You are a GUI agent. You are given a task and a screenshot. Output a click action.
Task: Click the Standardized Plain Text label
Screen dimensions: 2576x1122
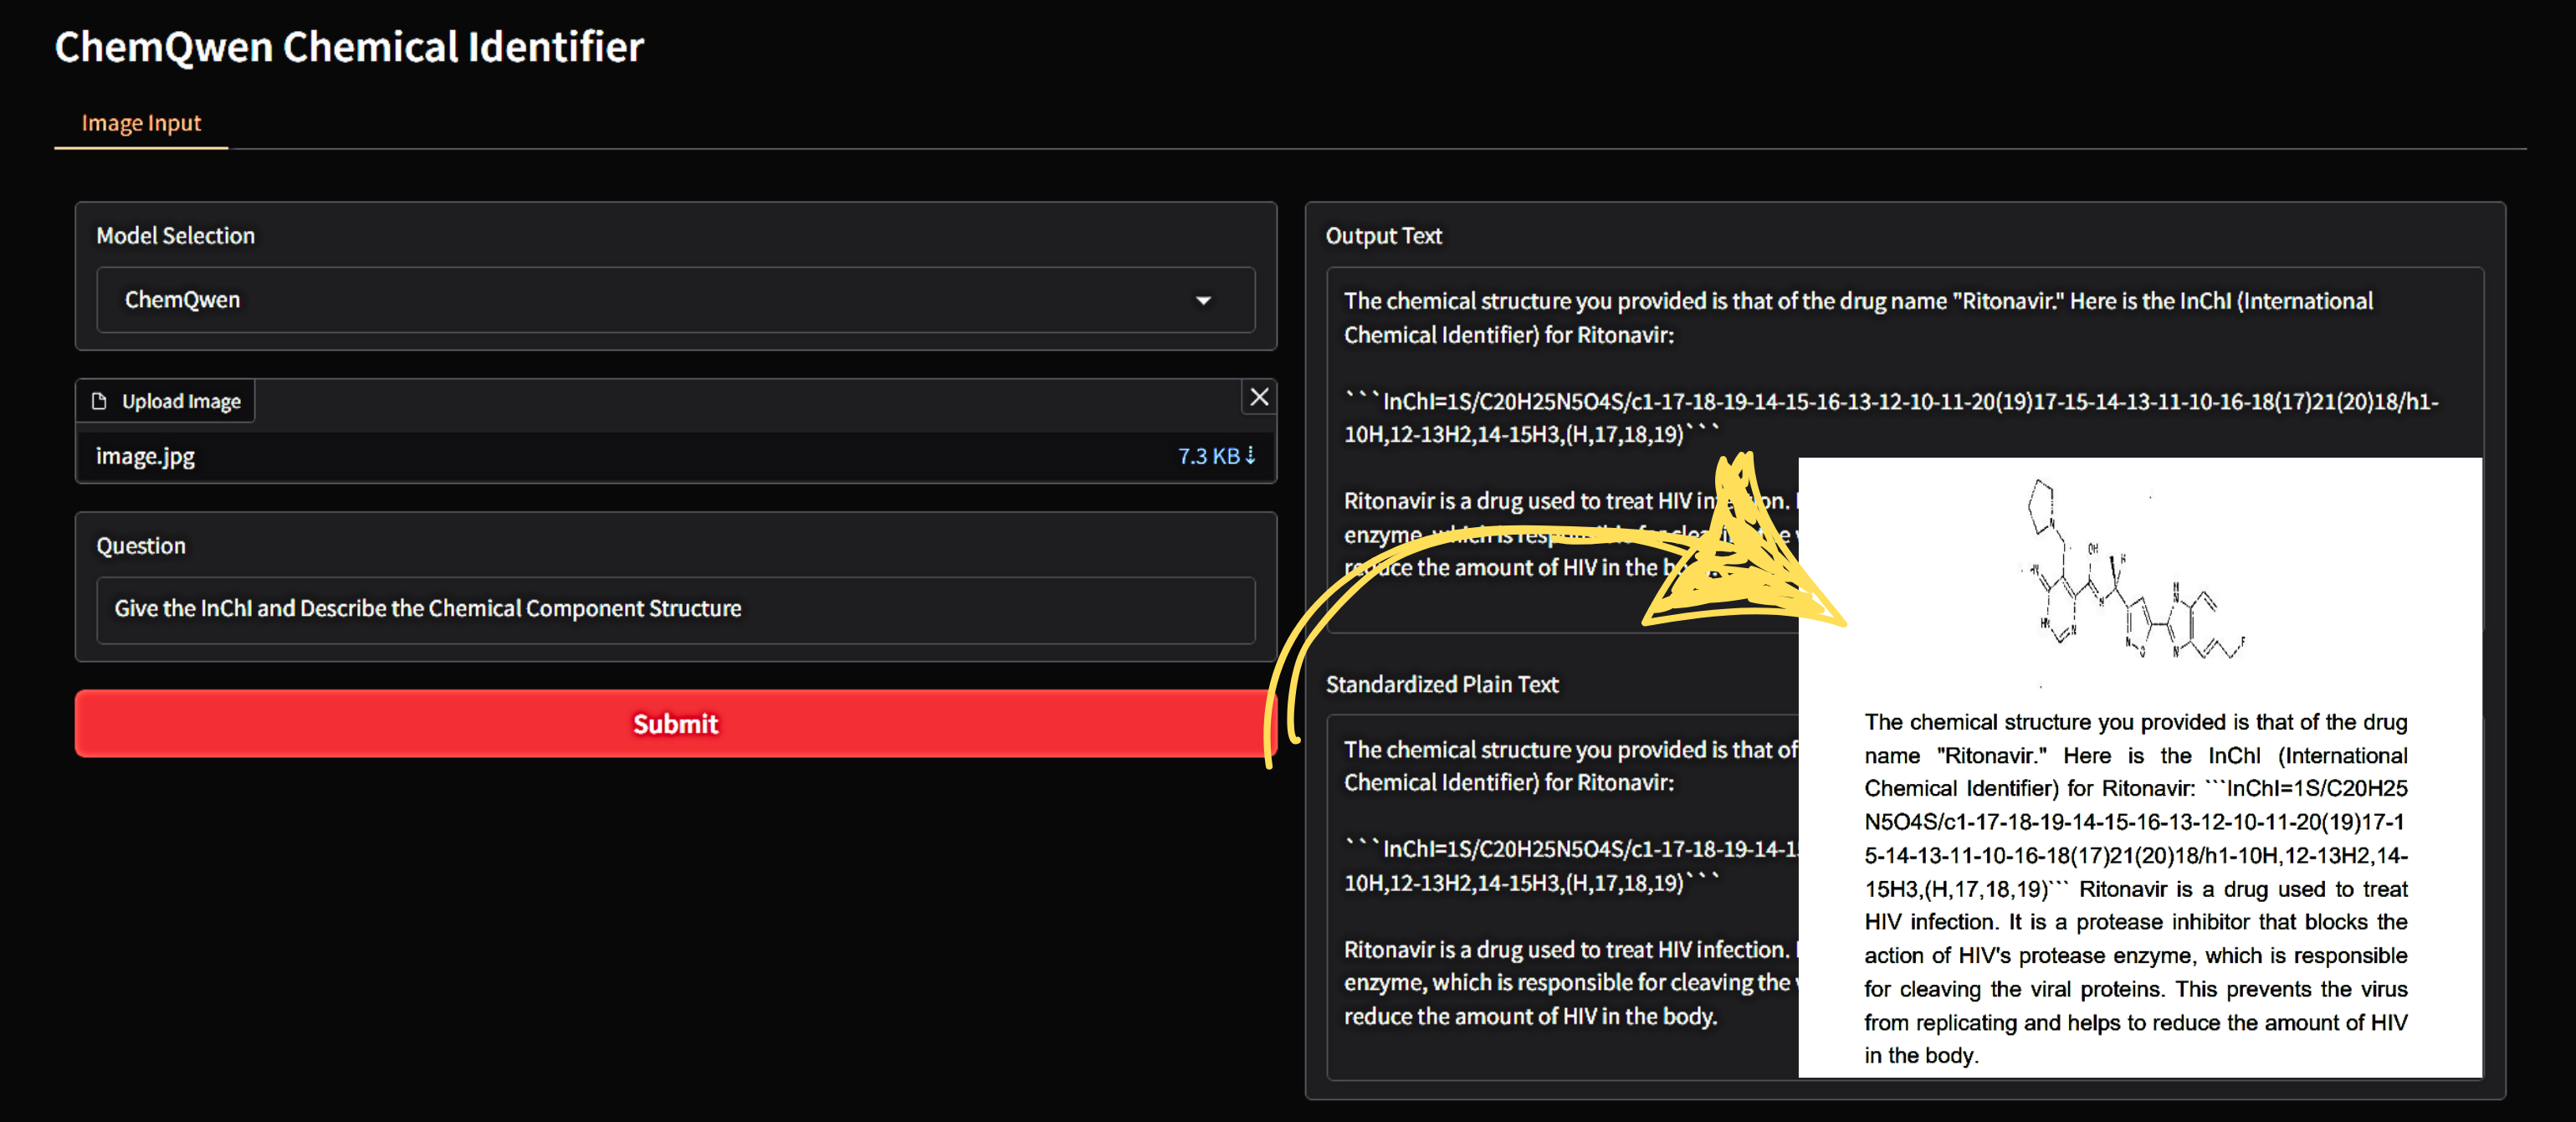(1441, 684)
